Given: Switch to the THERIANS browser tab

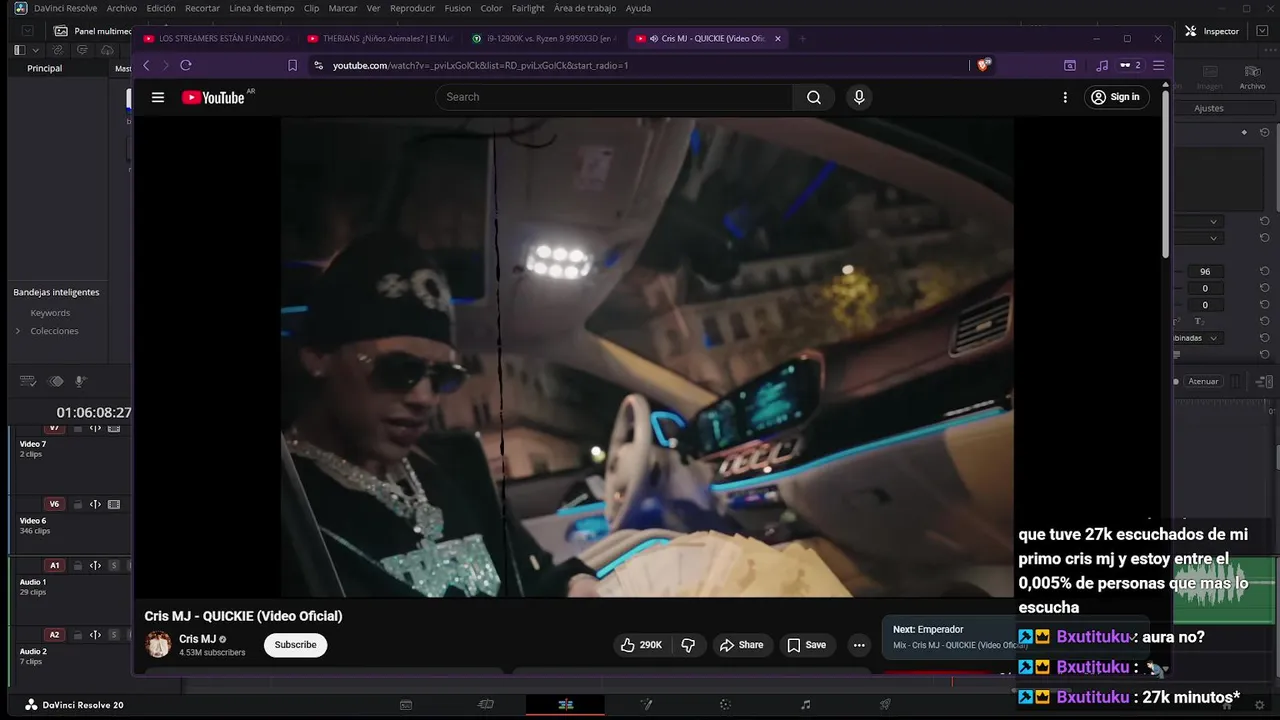Looking at the screenshot, I should coord(380,39).
